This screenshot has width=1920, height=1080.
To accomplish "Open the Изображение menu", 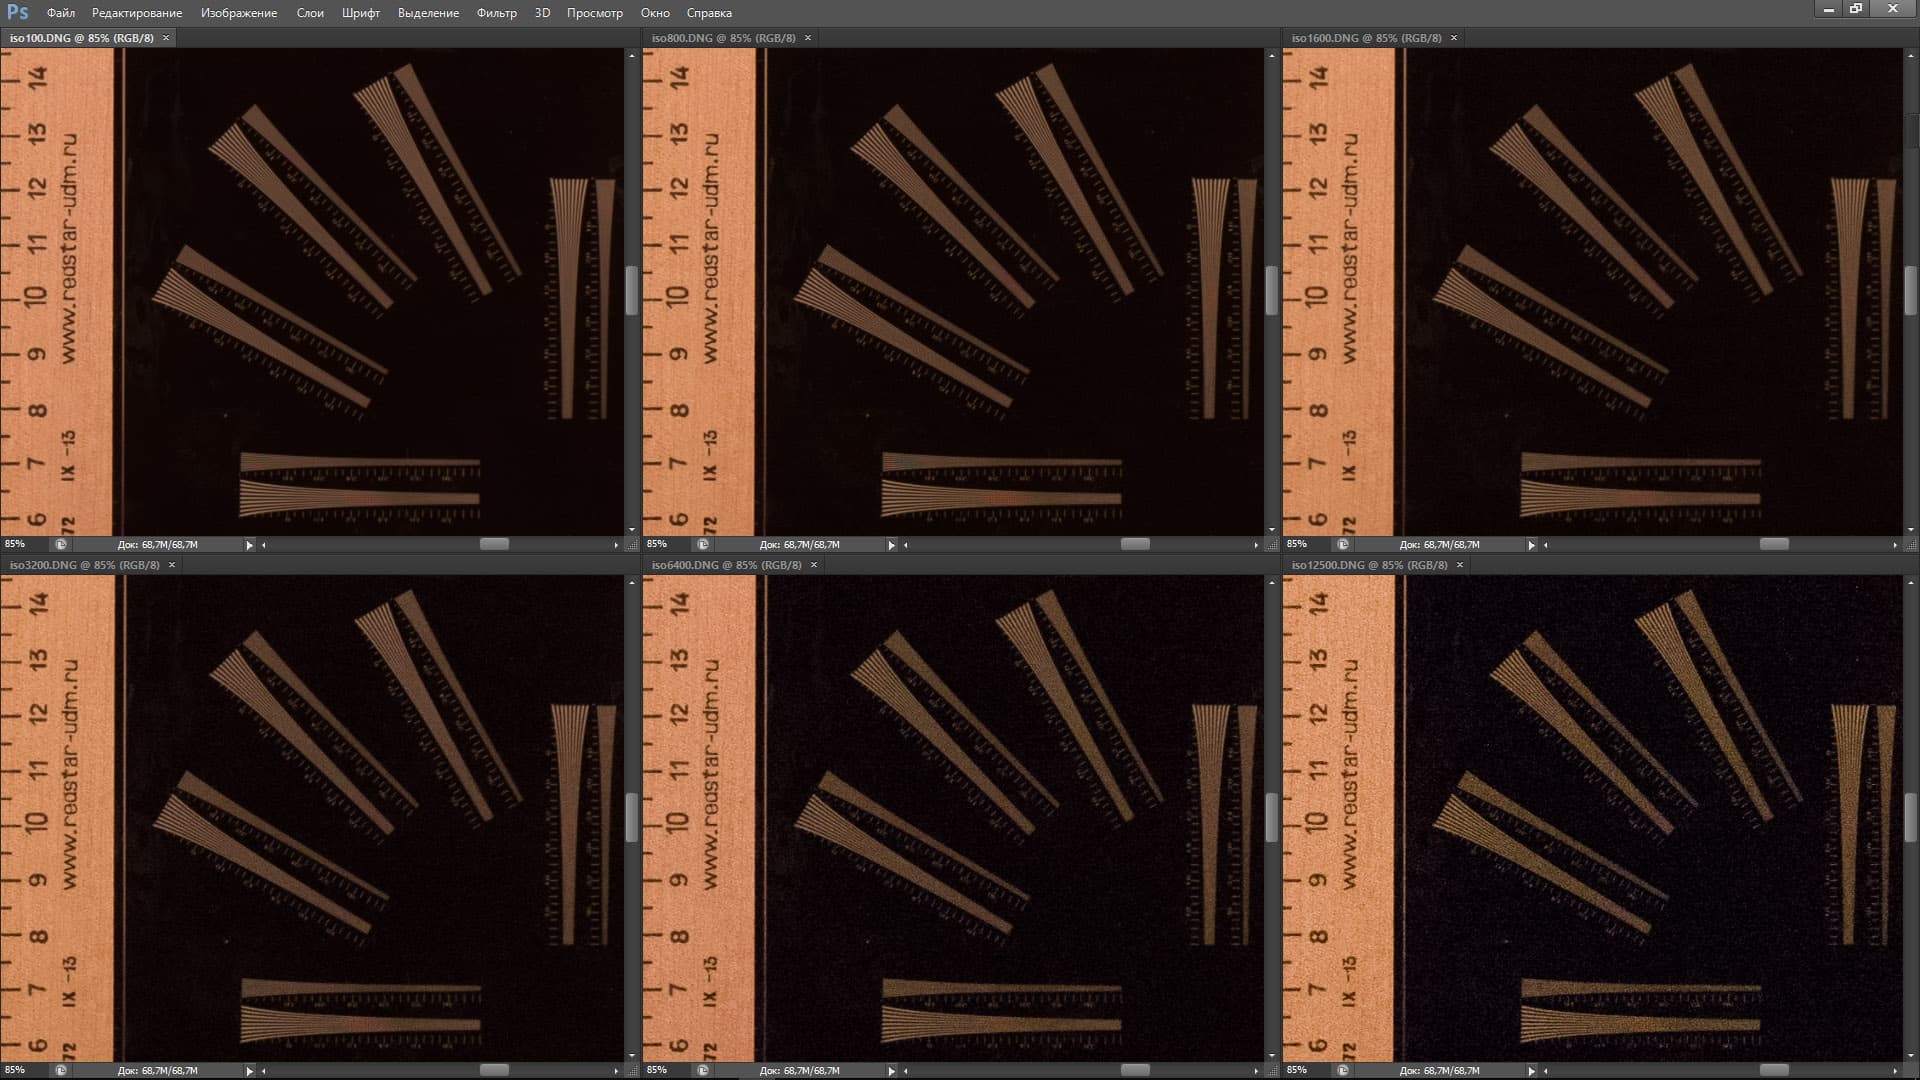I will (238, 13).
